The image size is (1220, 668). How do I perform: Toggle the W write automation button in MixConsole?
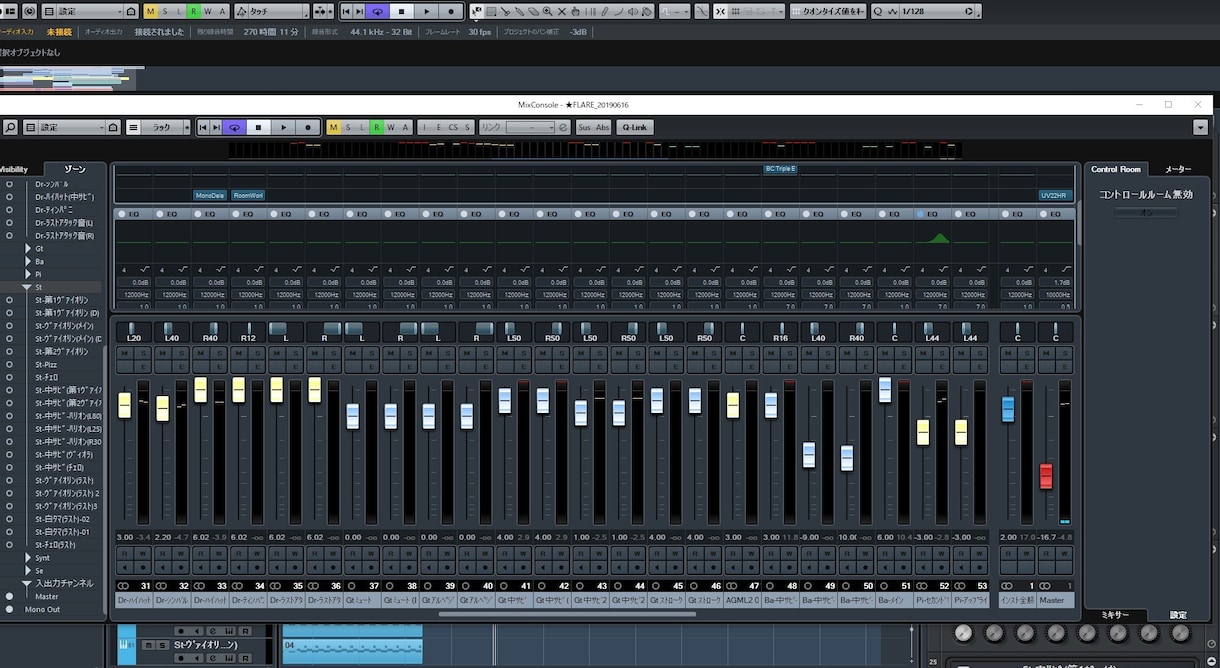[390, 127]
